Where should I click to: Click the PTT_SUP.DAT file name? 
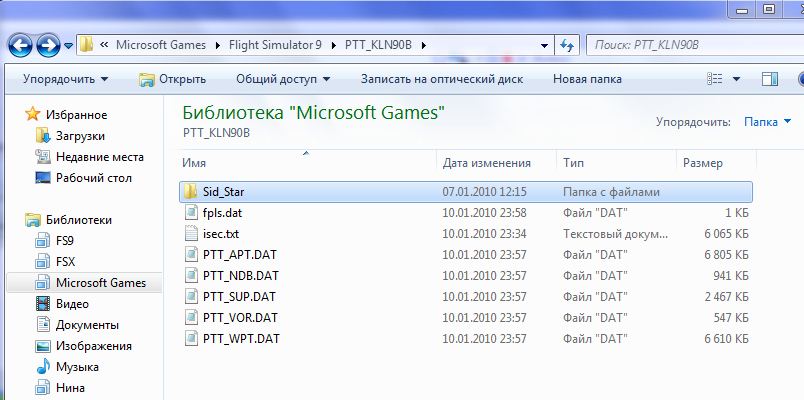coord(239,297)
